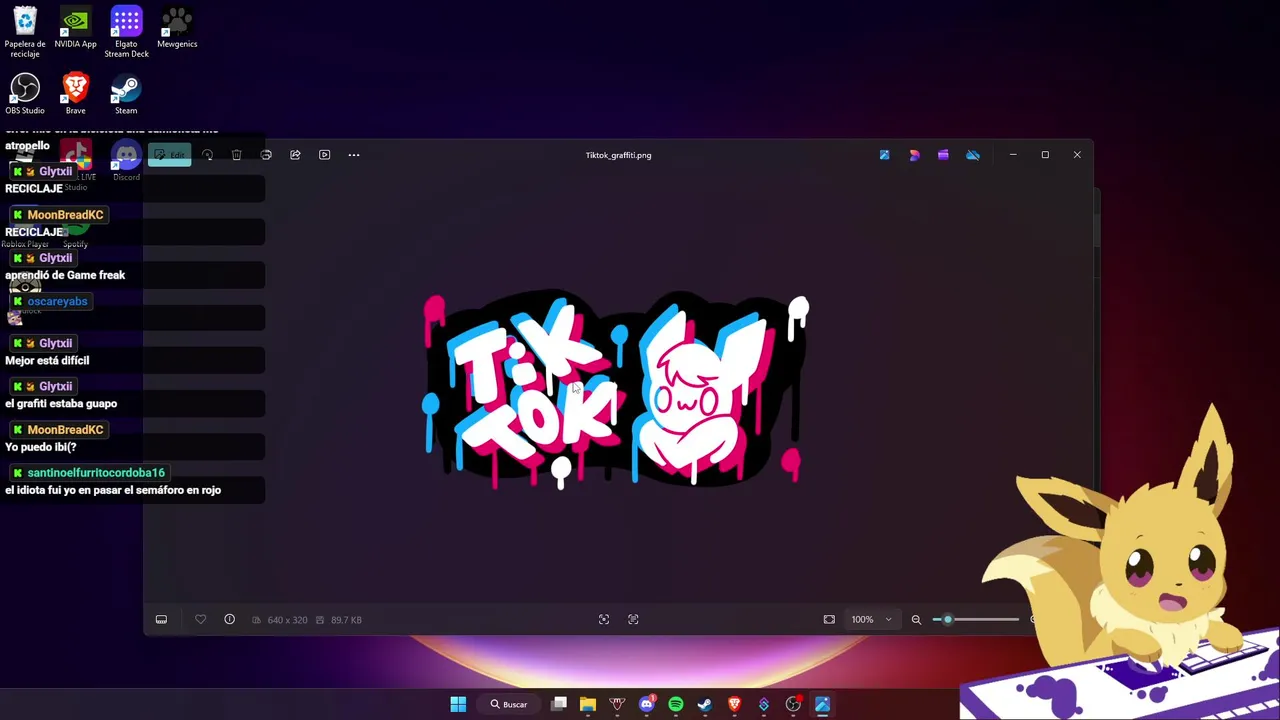Click the fit to window icon
This screenshot has width=1280, height=720.
tap(829, 620)
